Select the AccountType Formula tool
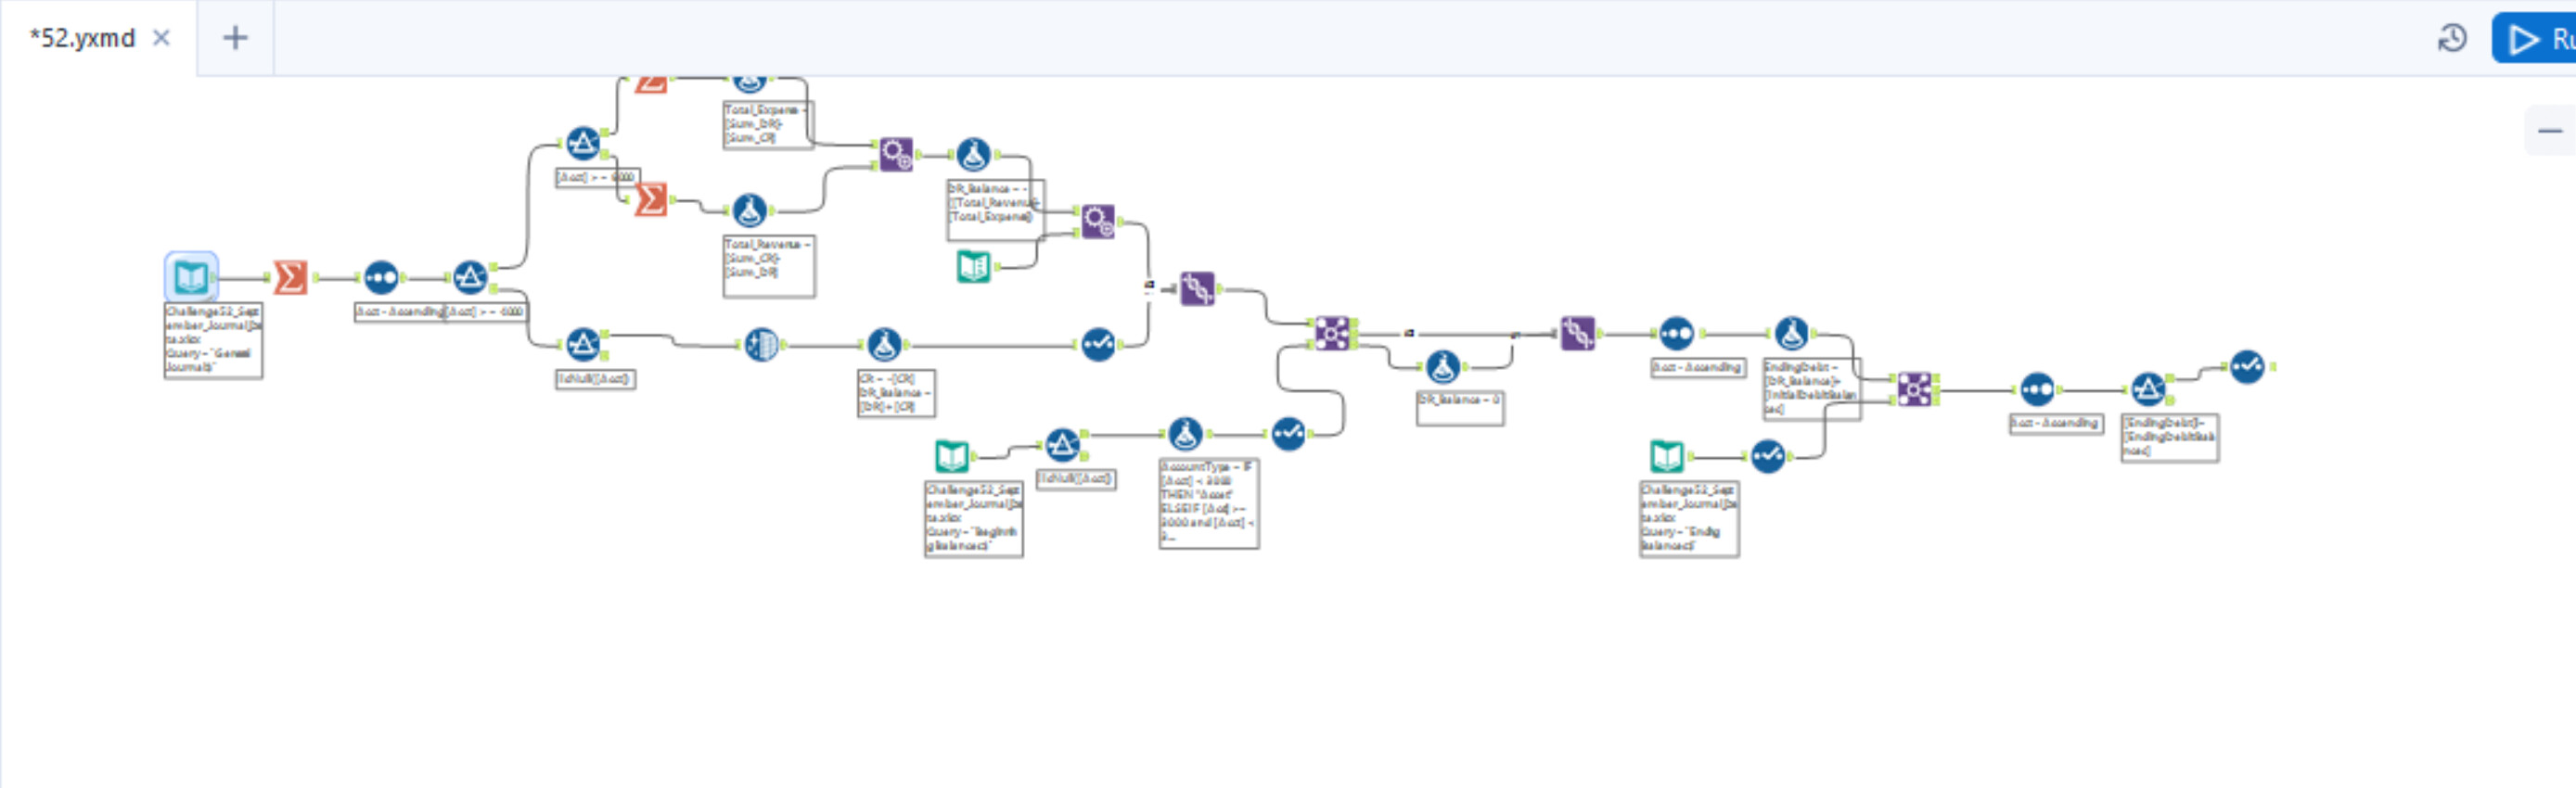 tap(1185, 434)
